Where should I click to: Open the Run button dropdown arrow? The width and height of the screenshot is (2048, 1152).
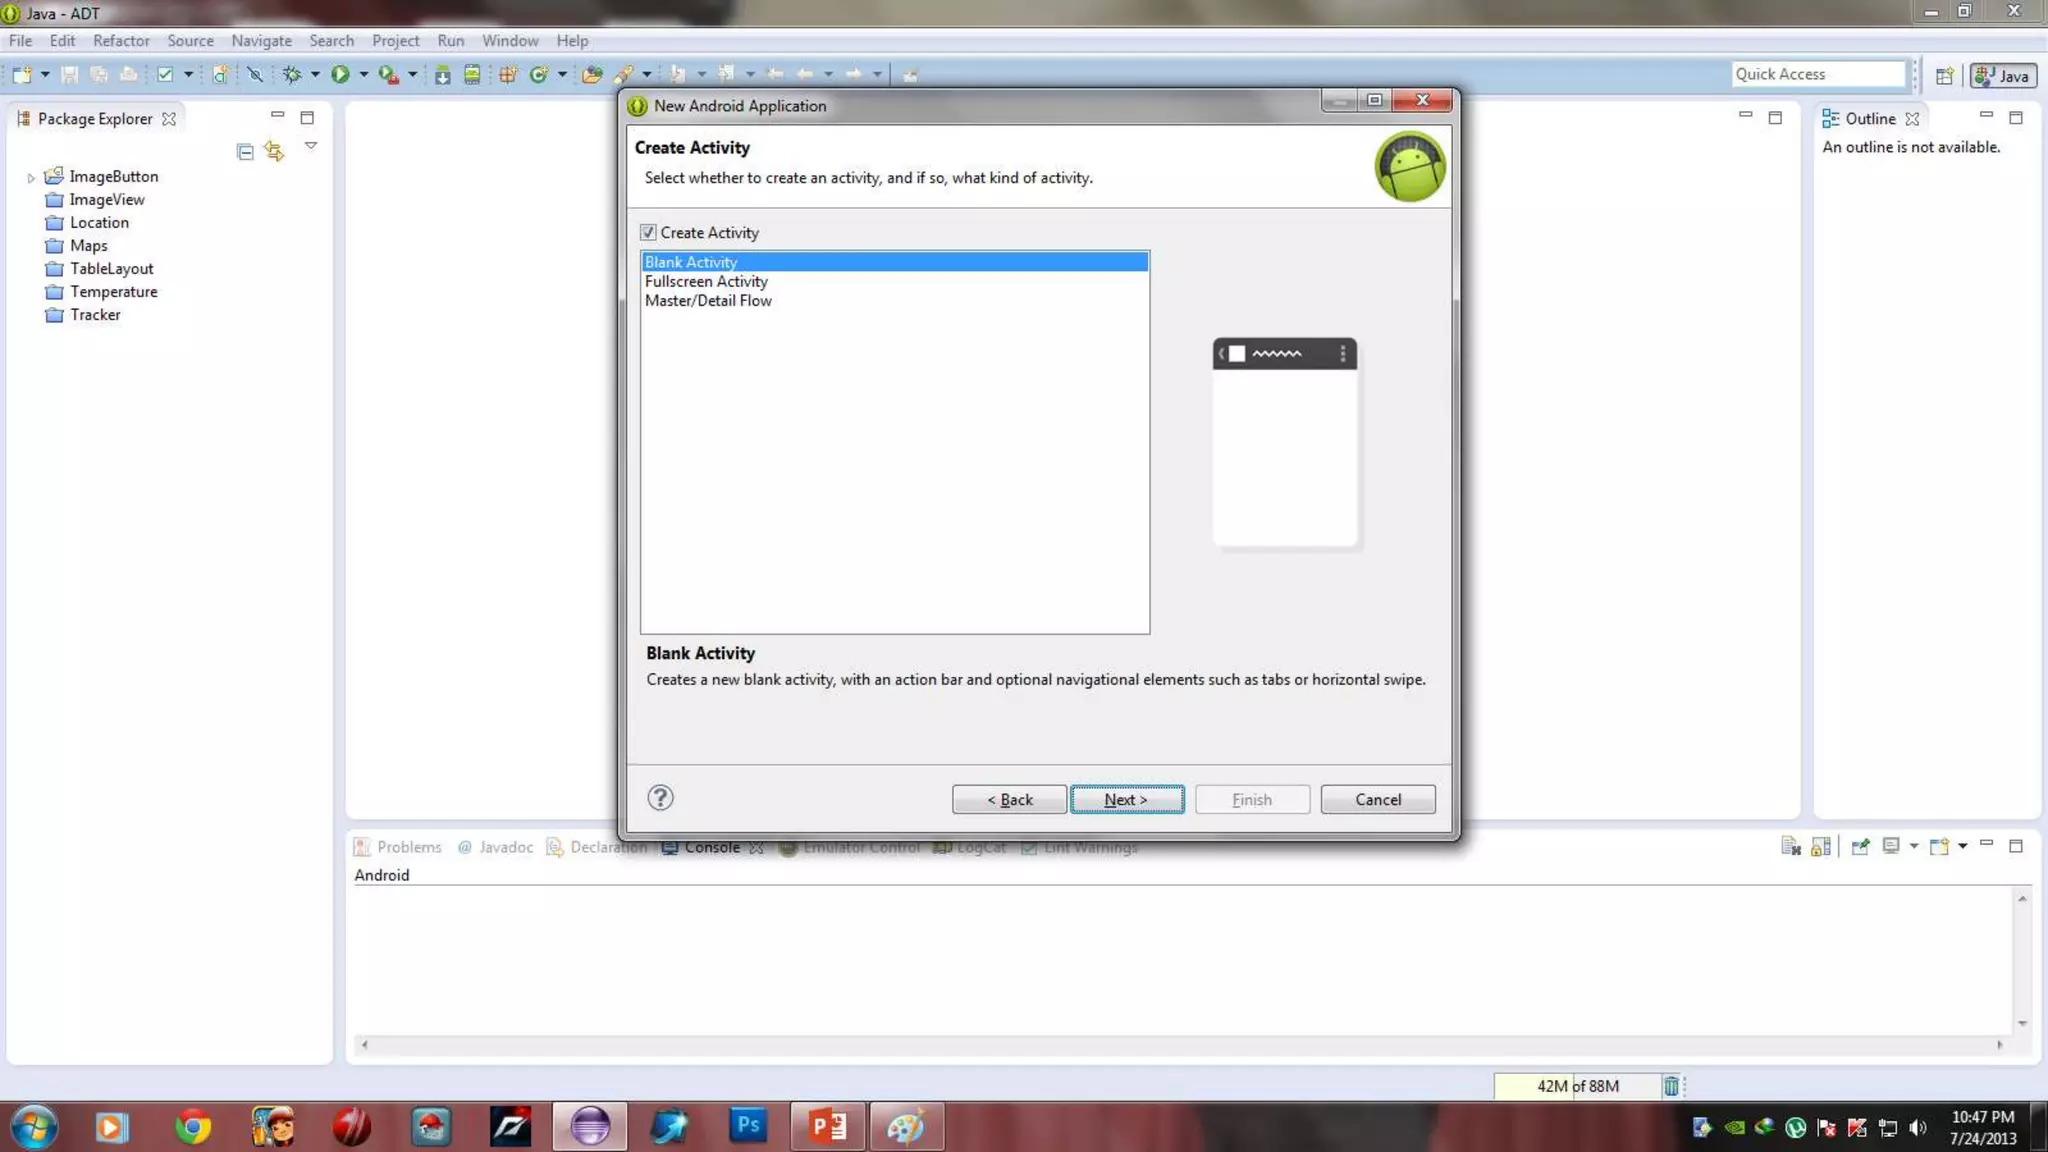(x=364, y=74)
